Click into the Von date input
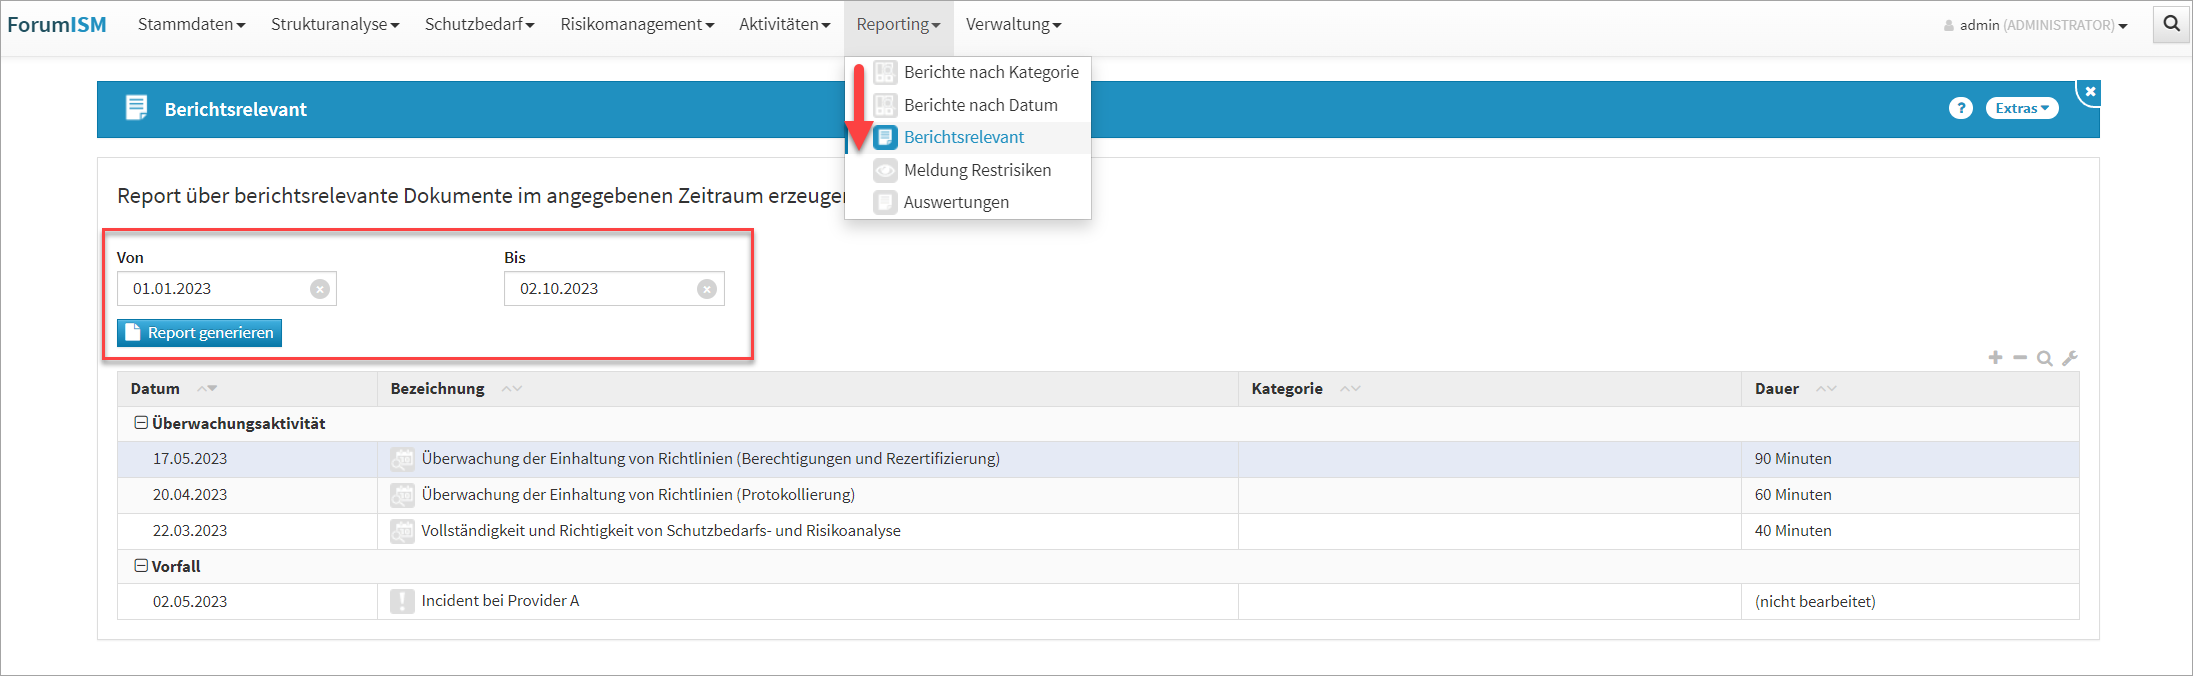2193x676 pixels. click(215, 289)
